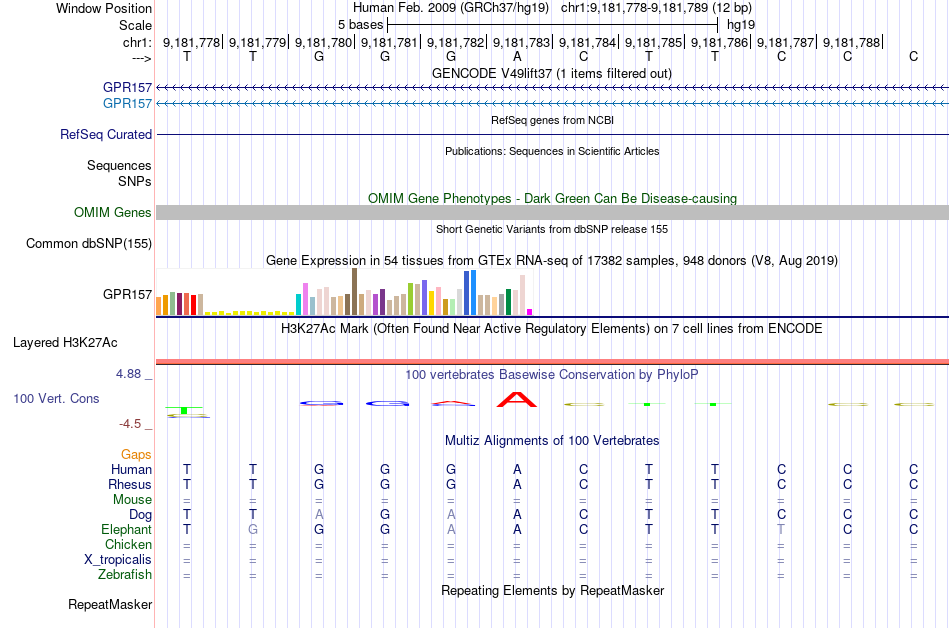Click the gray T in Elephant row

pos(781,529)
